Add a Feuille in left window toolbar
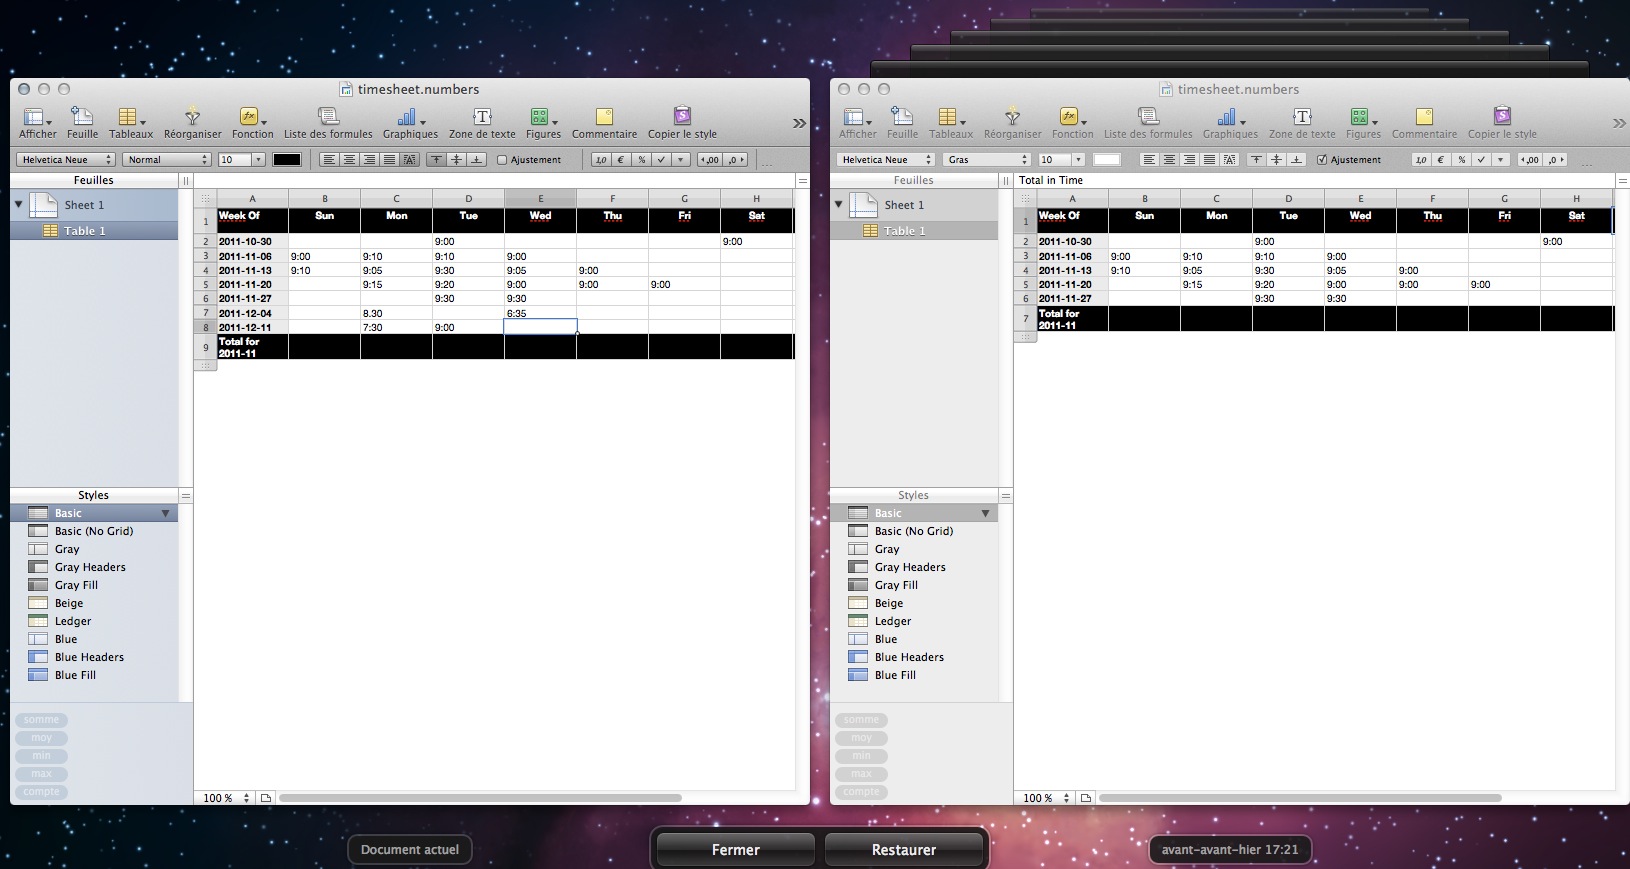 [82, 123]
